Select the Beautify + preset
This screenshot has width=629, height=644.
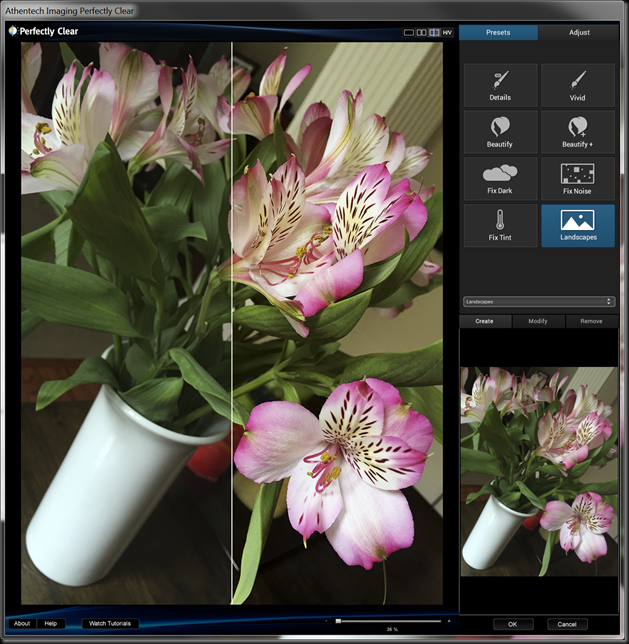click(578, 132)
